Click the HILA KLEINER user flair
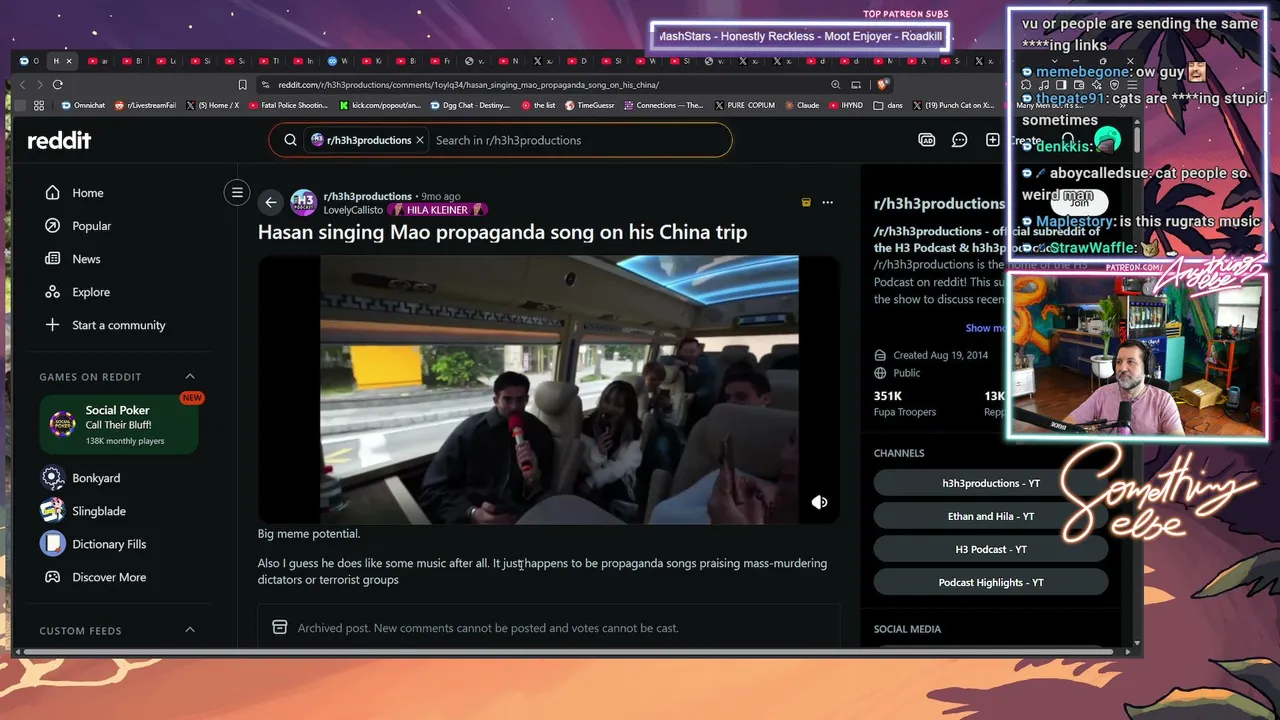Viewport: 1280px width, 720px height. [x=438, y=210]
